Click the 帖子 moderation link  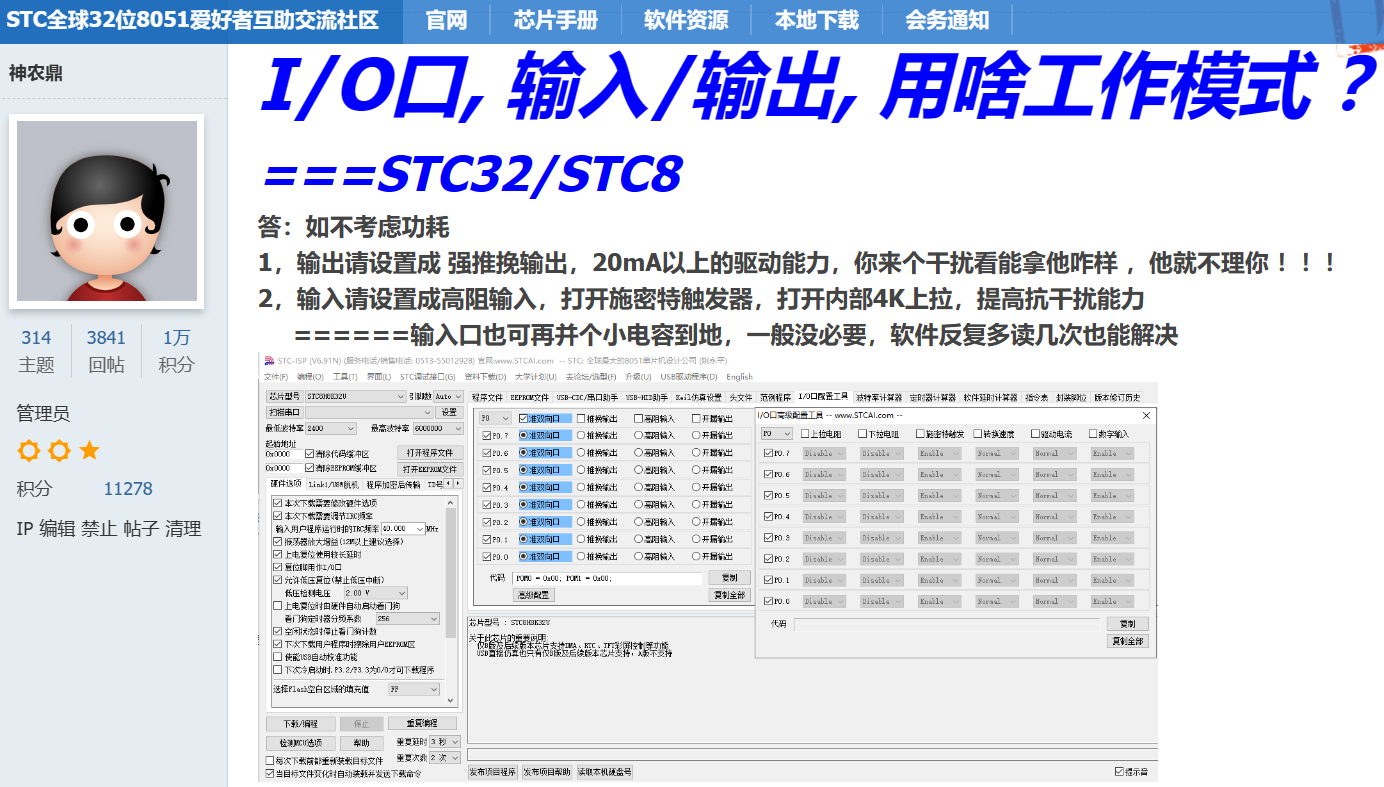141,529
